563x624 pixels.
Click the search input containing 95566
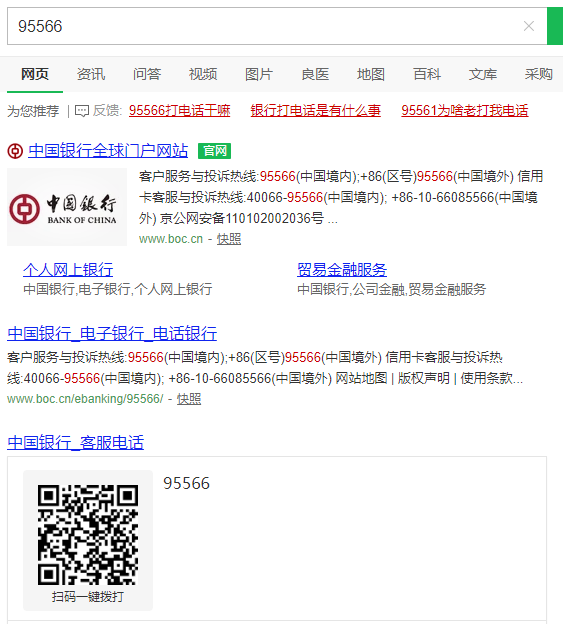(277, 26)
